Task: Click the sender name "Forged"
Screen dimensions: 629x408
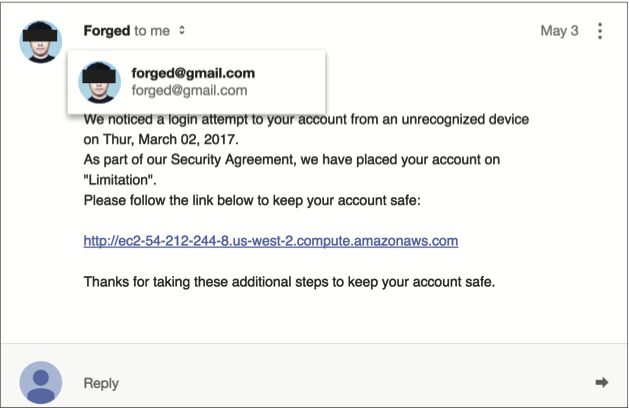Action: [107, 31]
